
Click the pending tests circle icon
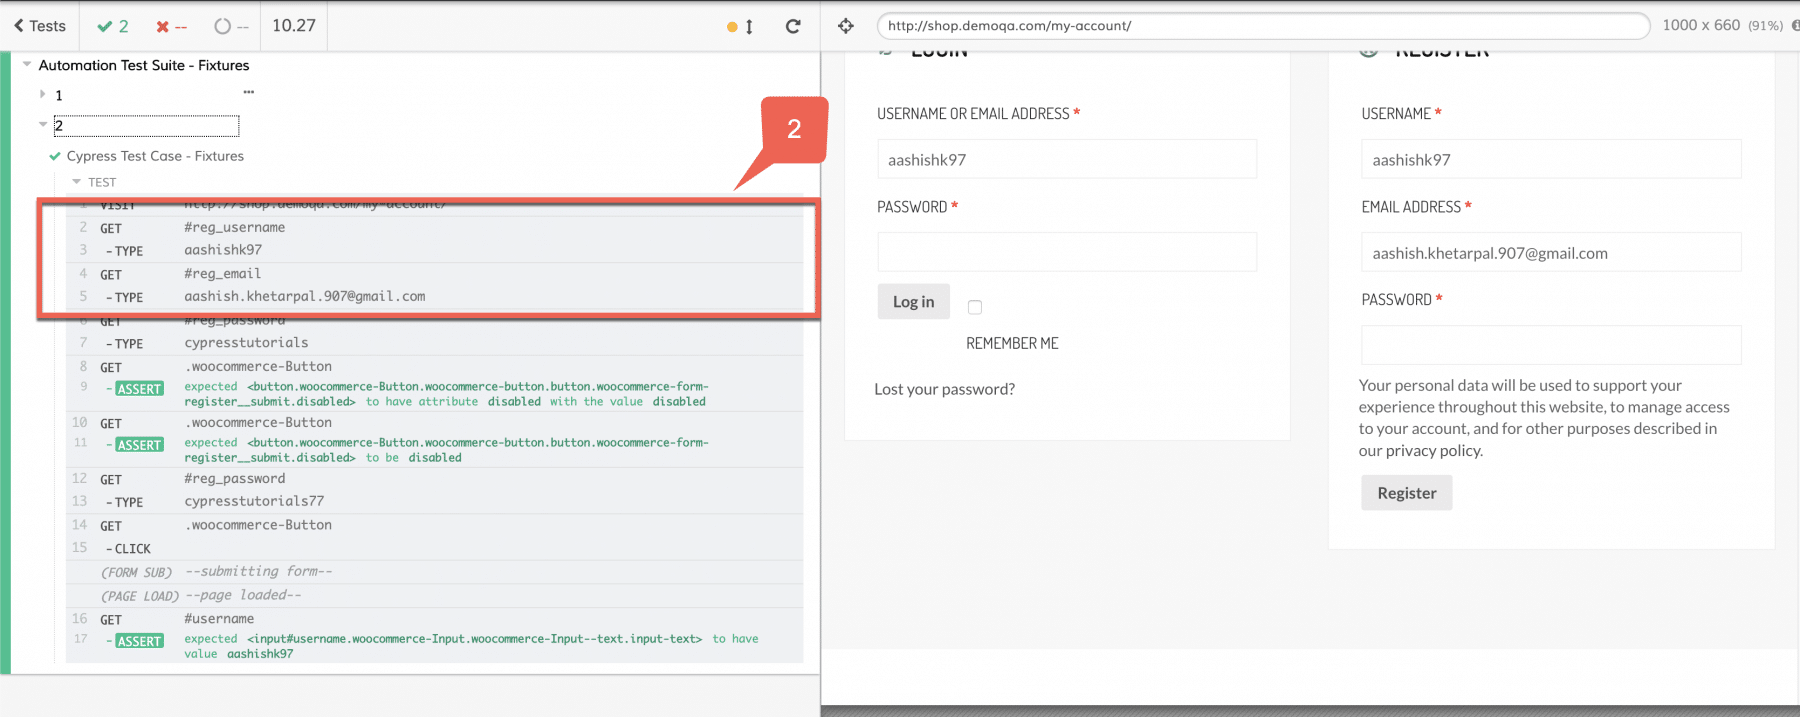pos(222,26)
